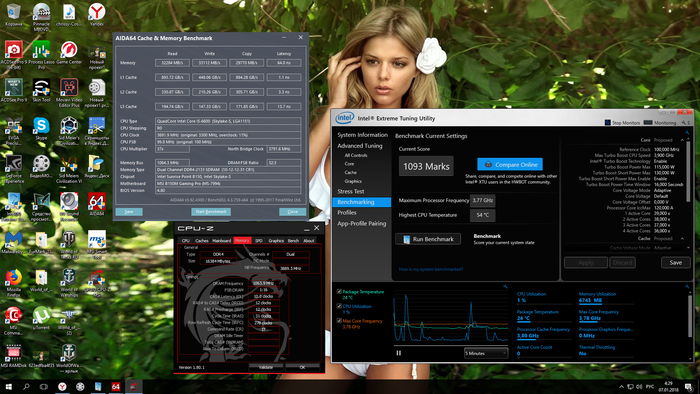Open Yandex Disk (Яндекс.Диск) desktop icon

pos(96,167)
